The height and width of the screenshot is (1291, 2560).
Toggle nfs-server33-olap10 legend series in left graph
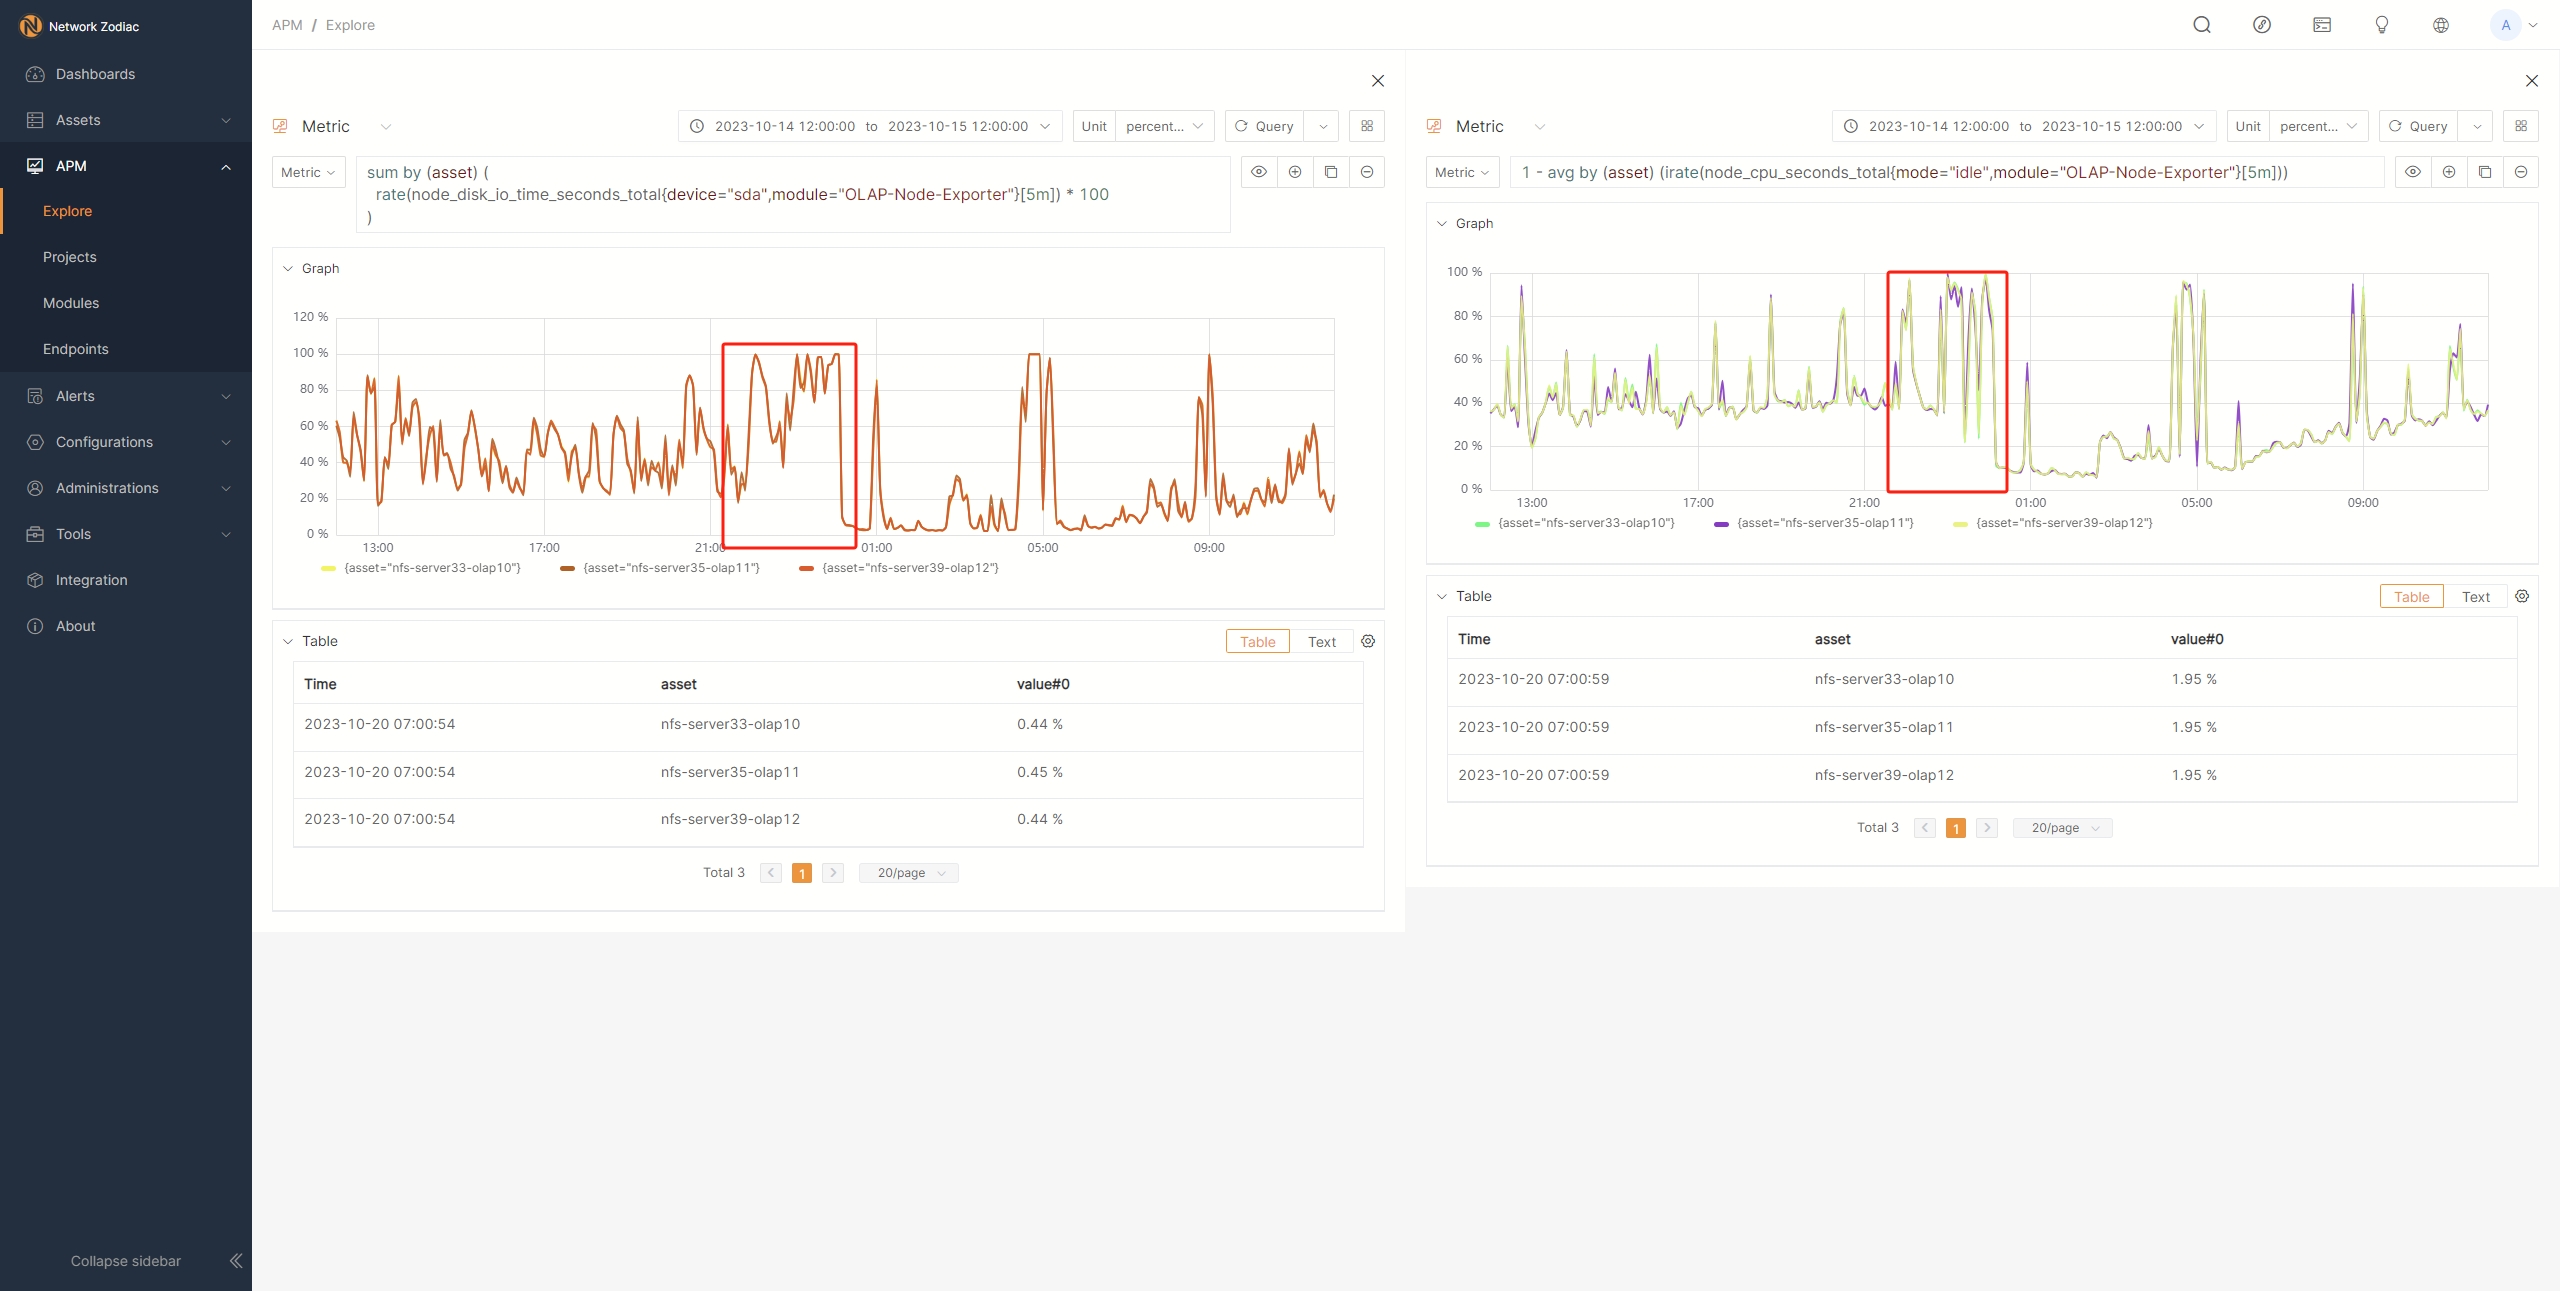[x=431, y=568]
